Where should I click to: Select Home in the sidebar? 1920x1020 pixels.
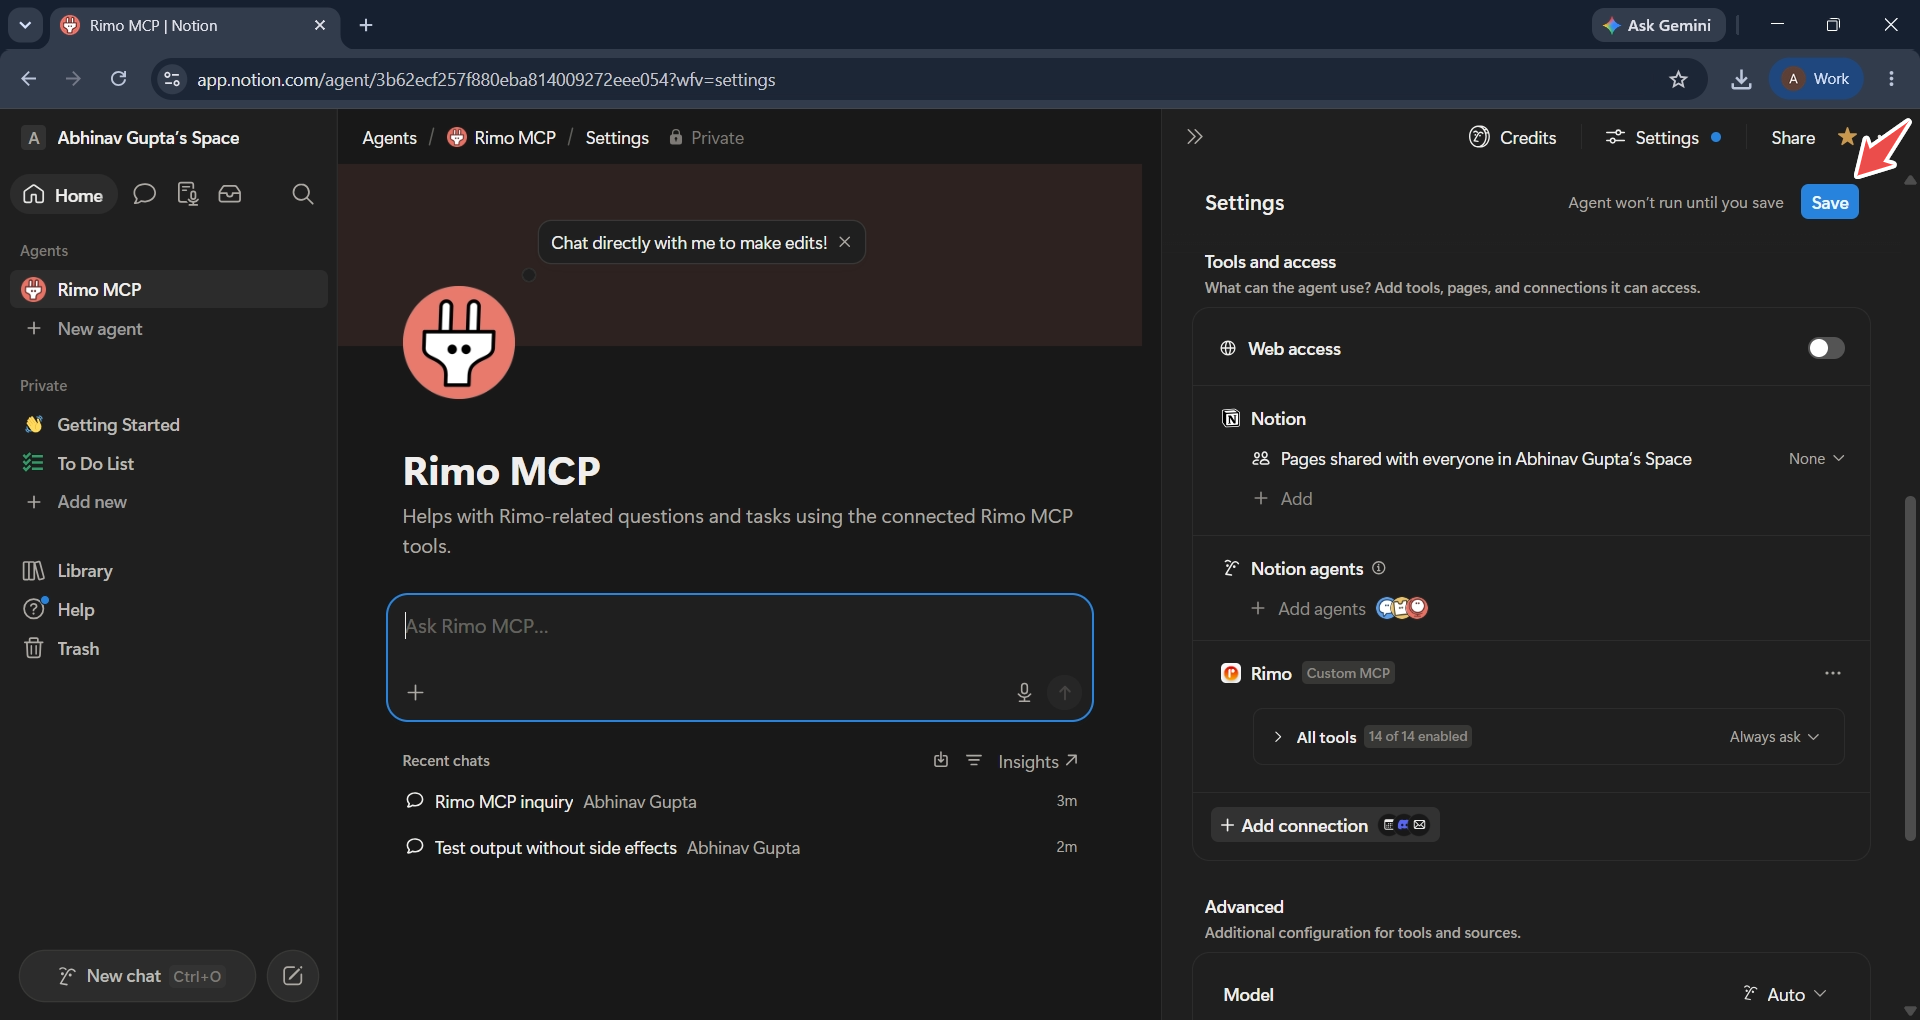tap(64, 194)
